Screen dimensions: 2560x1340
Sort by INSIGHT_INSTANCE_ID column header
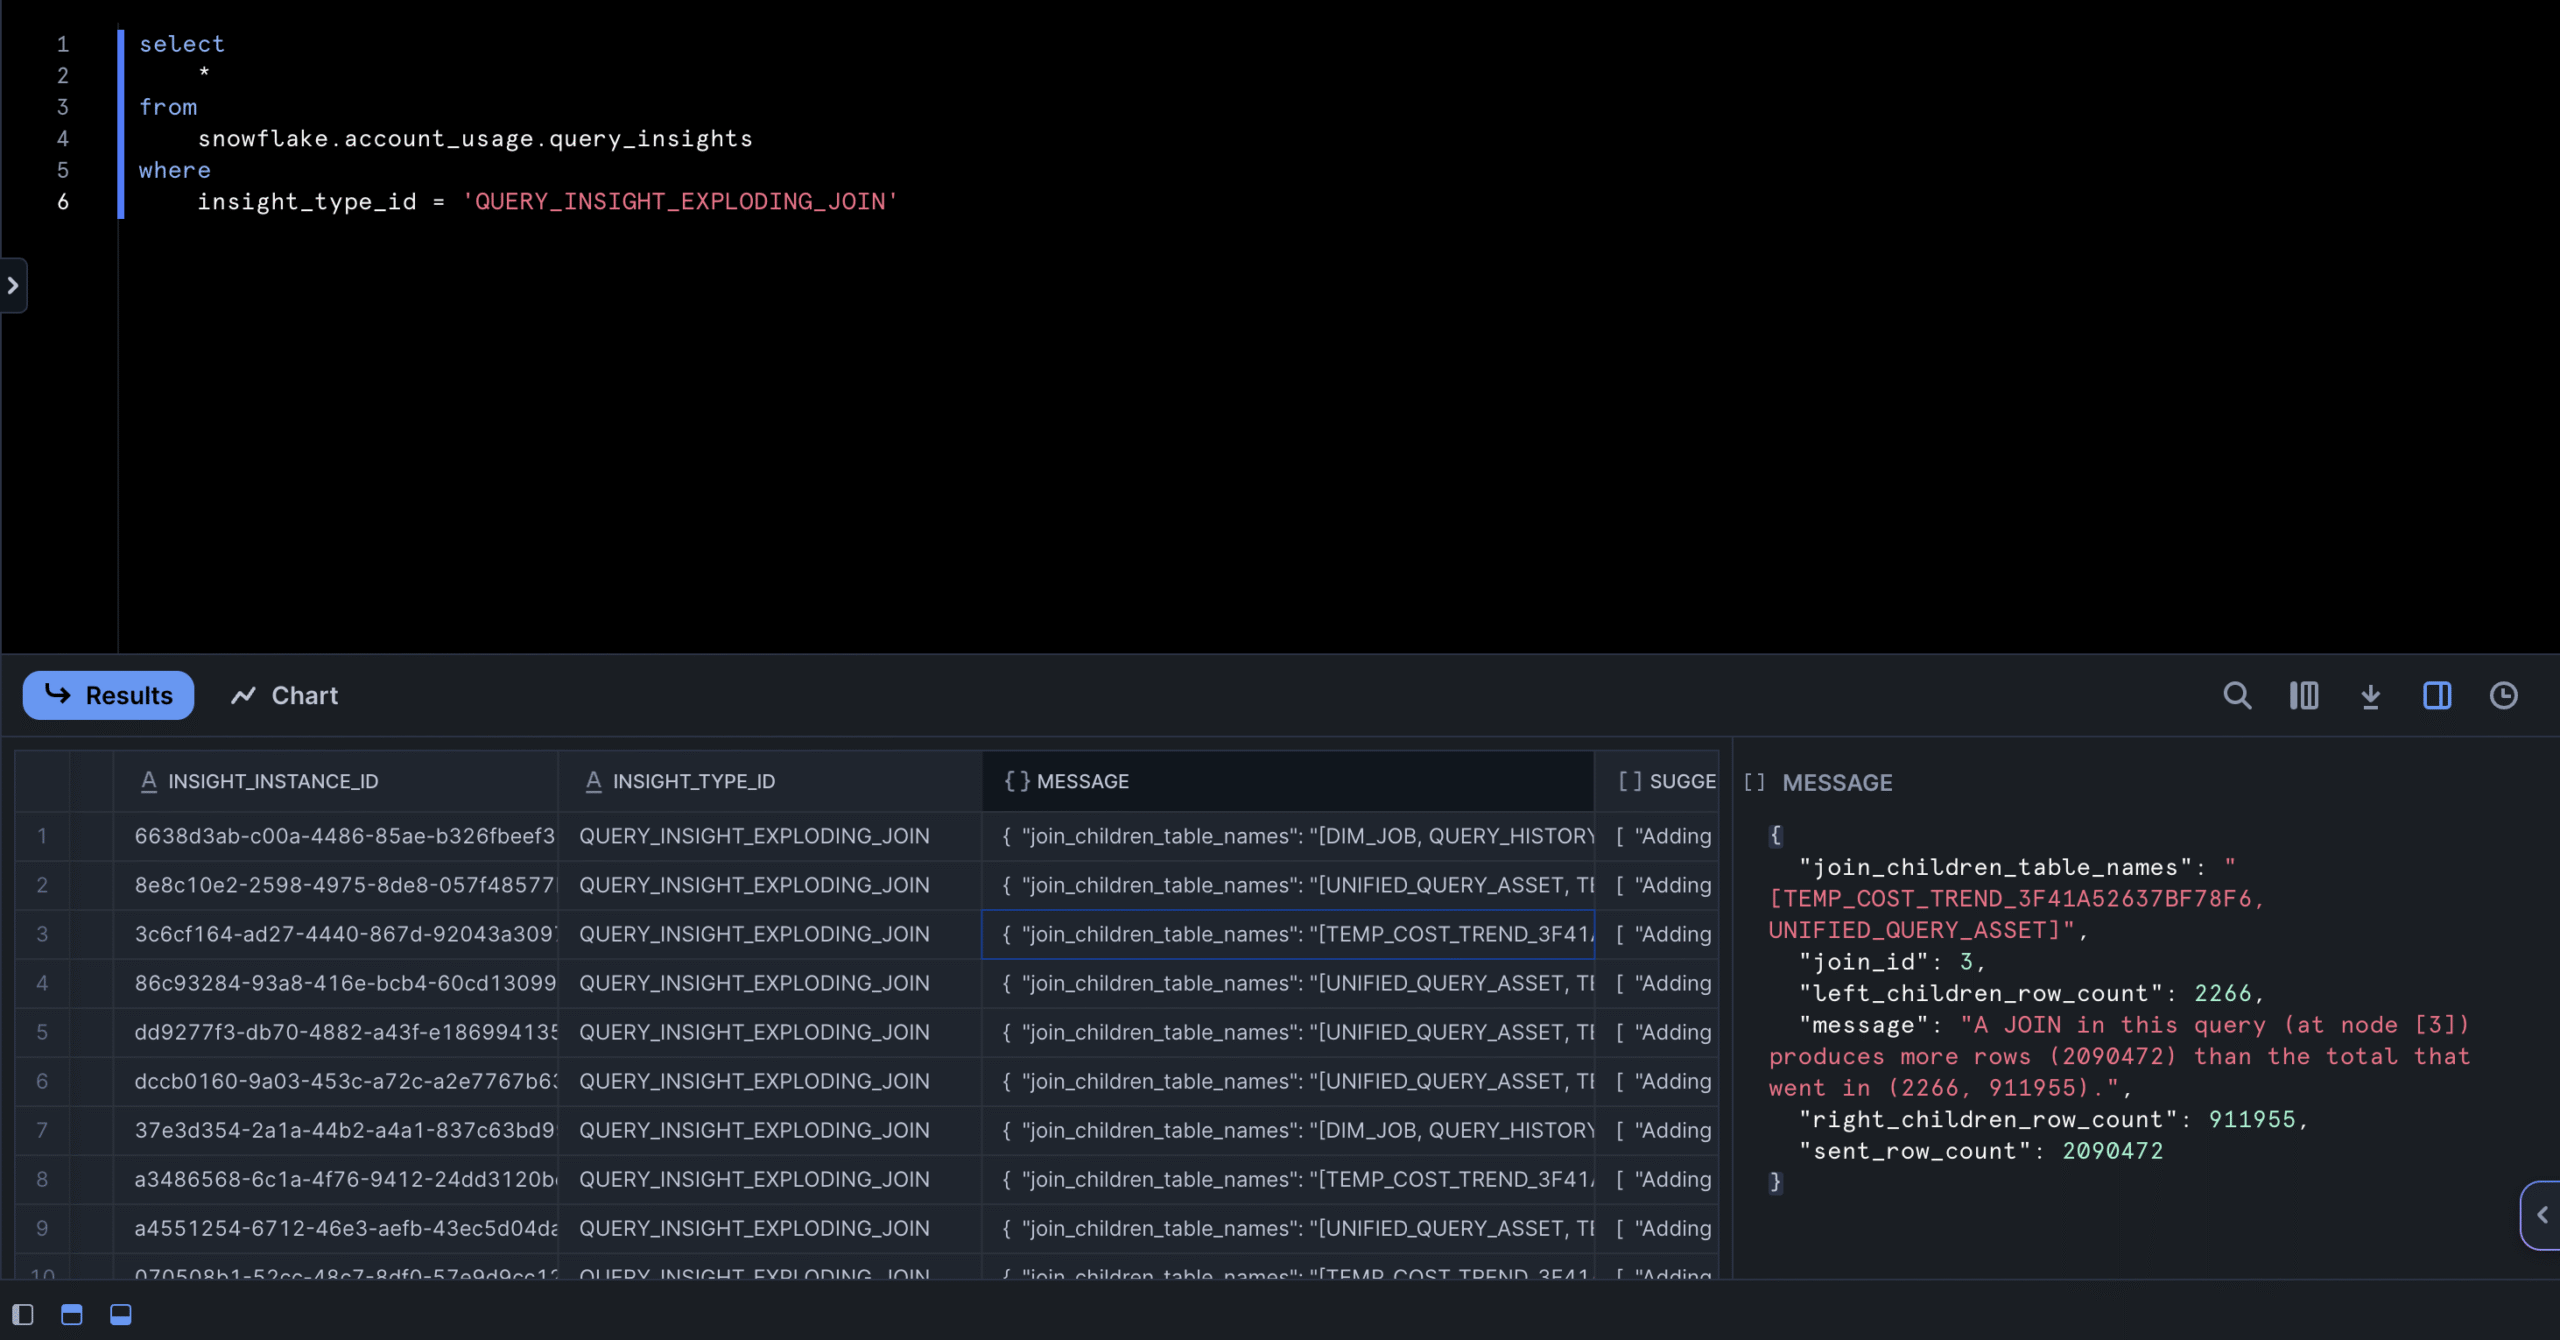[273, 781]
